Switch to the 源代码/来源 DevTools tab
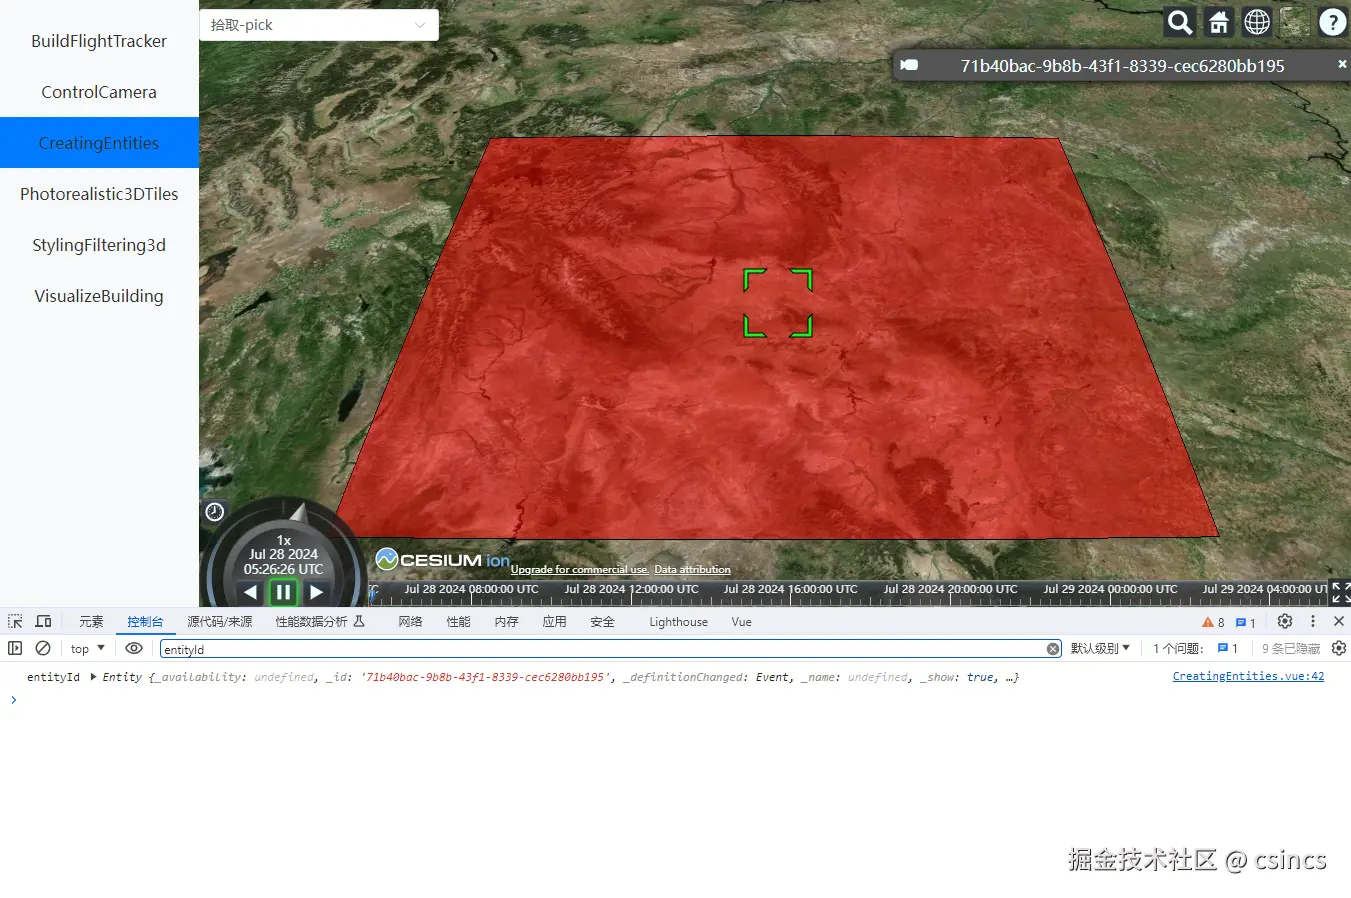Screen dimensions: 1351x898 219,622
